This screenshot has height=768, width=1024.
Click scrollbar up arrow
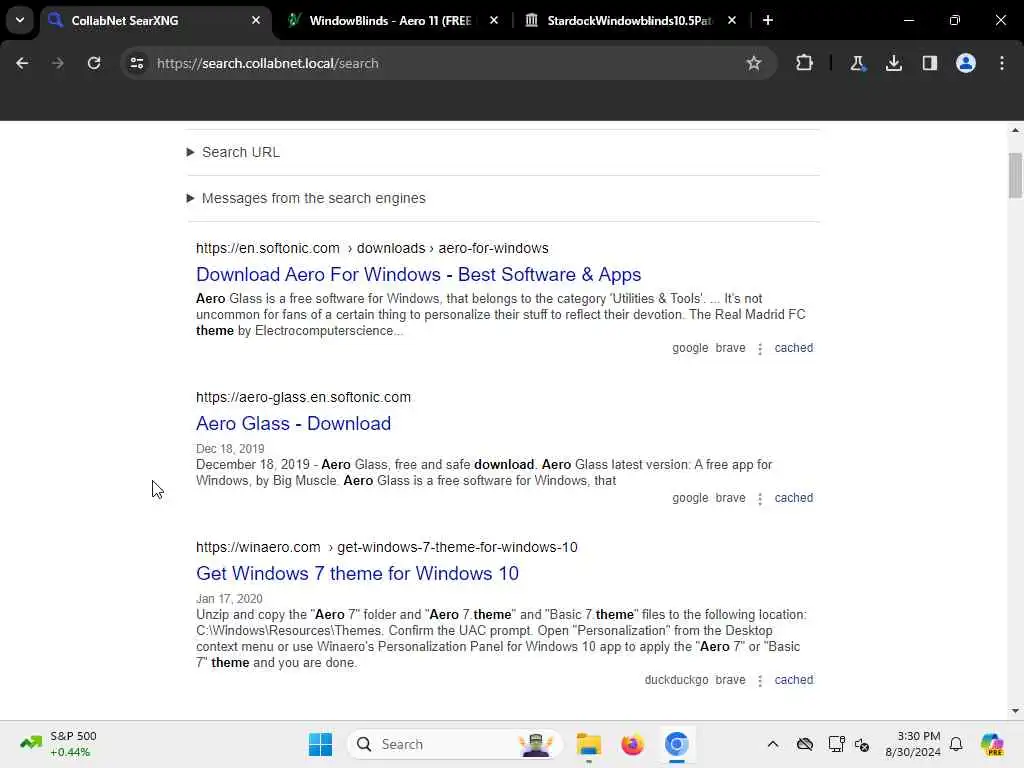click(1014, 131)
